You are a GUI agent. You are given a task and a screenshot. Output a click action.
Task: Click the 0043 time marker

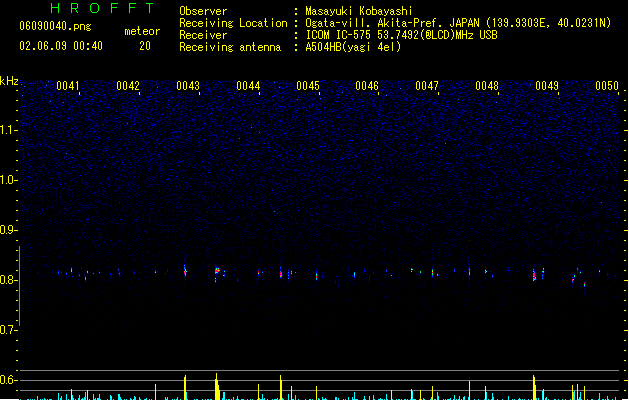coord(188,86)
